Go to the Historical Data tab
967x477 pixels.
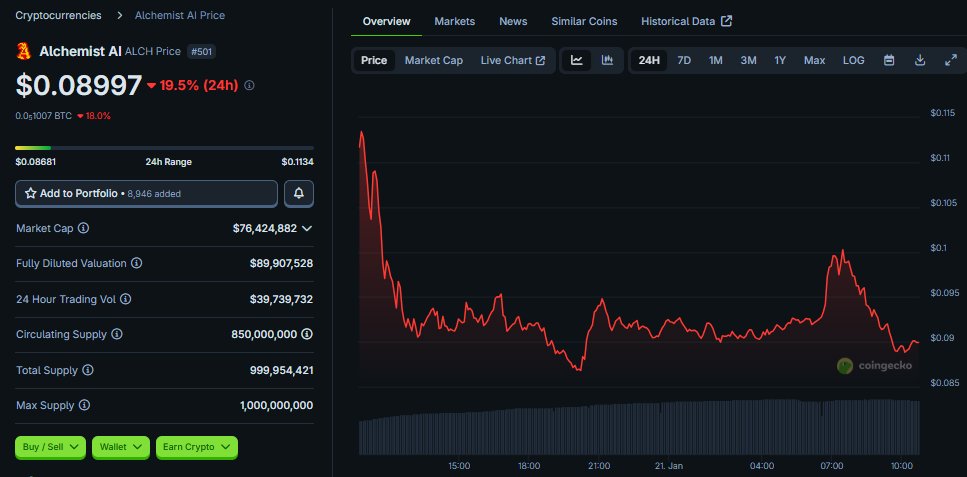pyautogui.click(x=686, y=21)
